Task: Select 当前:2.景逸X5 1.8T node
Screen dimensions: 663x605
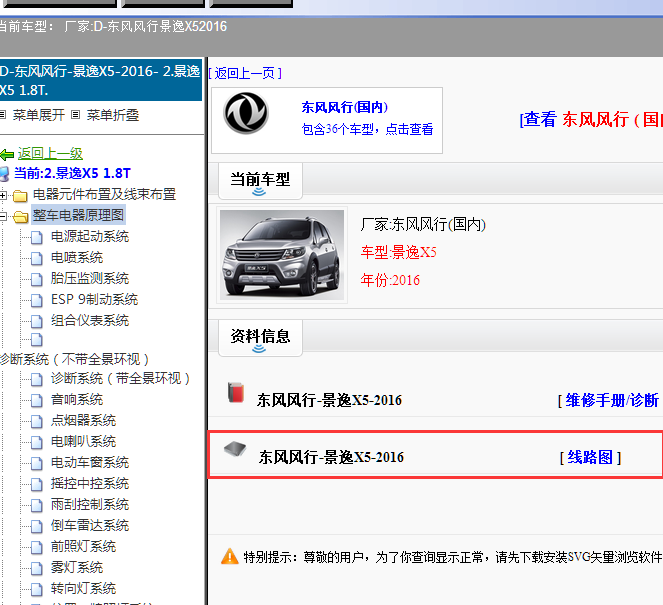Action: (x=72, y=173)
